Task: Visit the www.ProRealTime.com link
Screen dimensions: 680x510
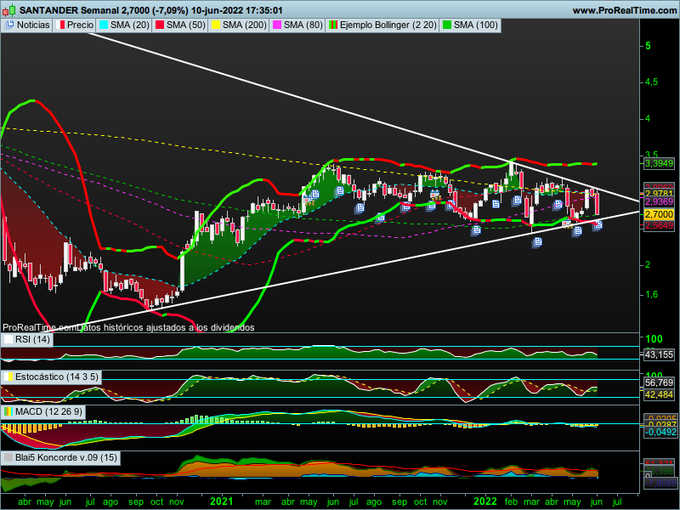Action: (624, 10)
